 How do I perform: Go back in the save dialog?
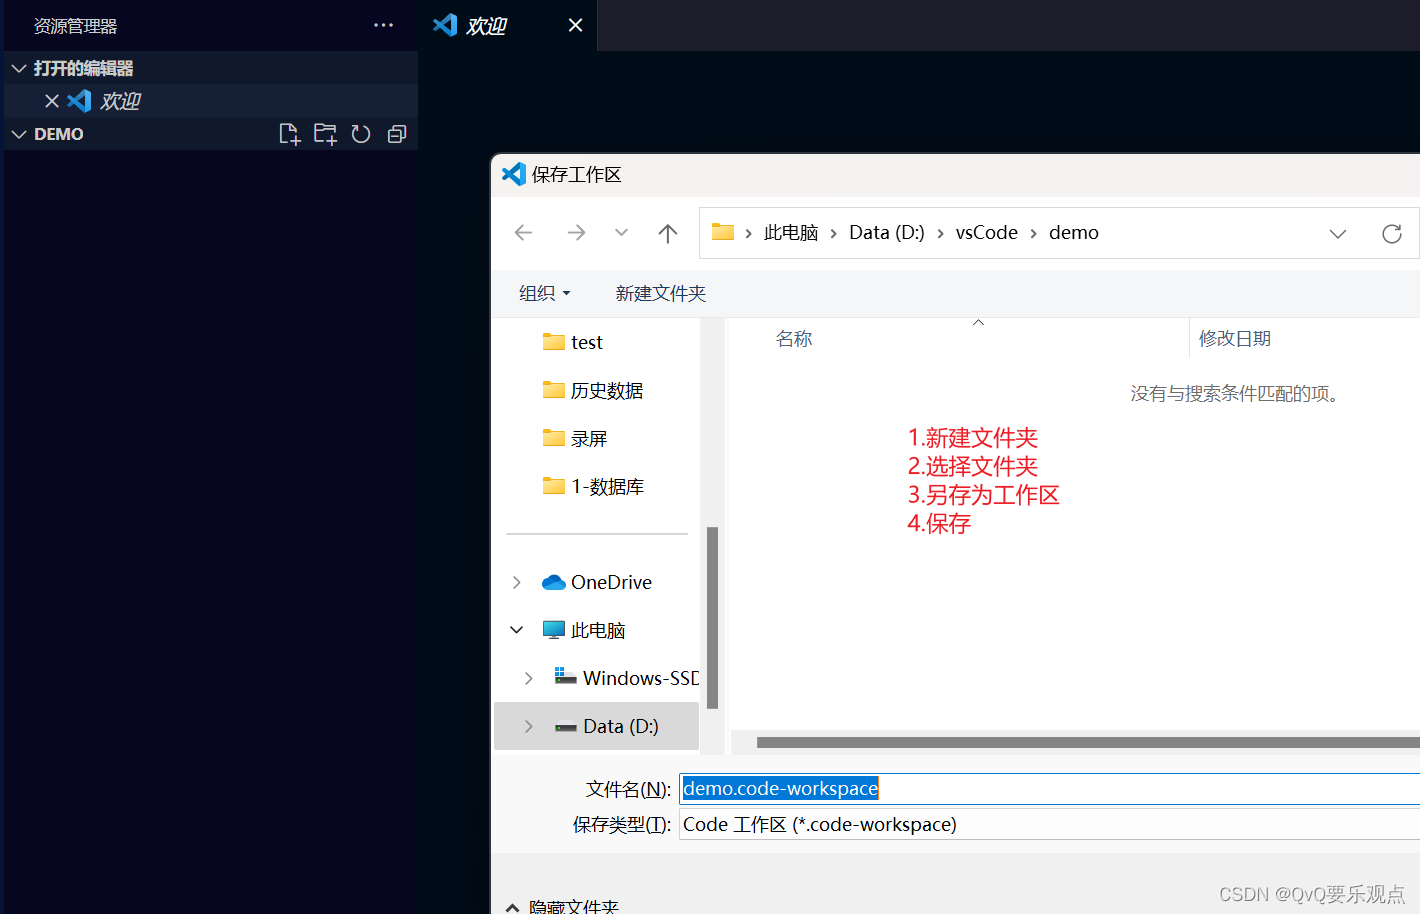click(523, 233)
